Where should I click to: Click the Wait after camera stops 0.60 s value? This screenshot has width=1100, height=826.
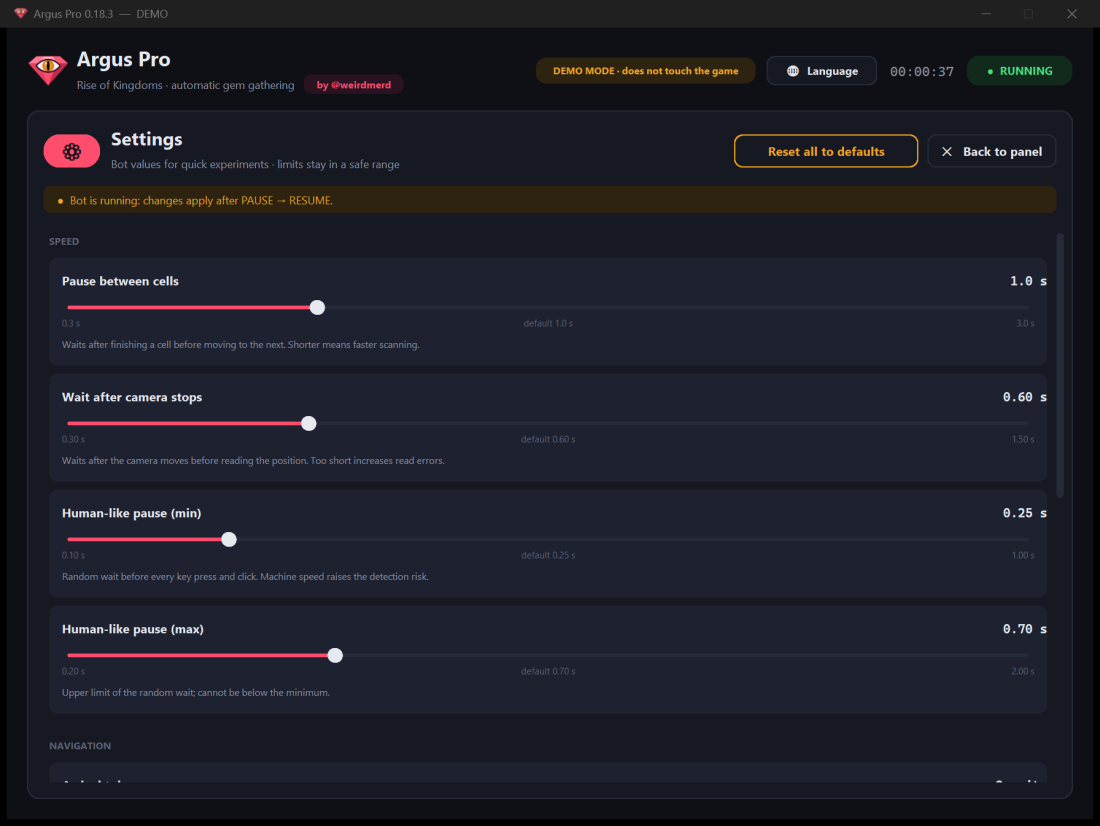1024,397
